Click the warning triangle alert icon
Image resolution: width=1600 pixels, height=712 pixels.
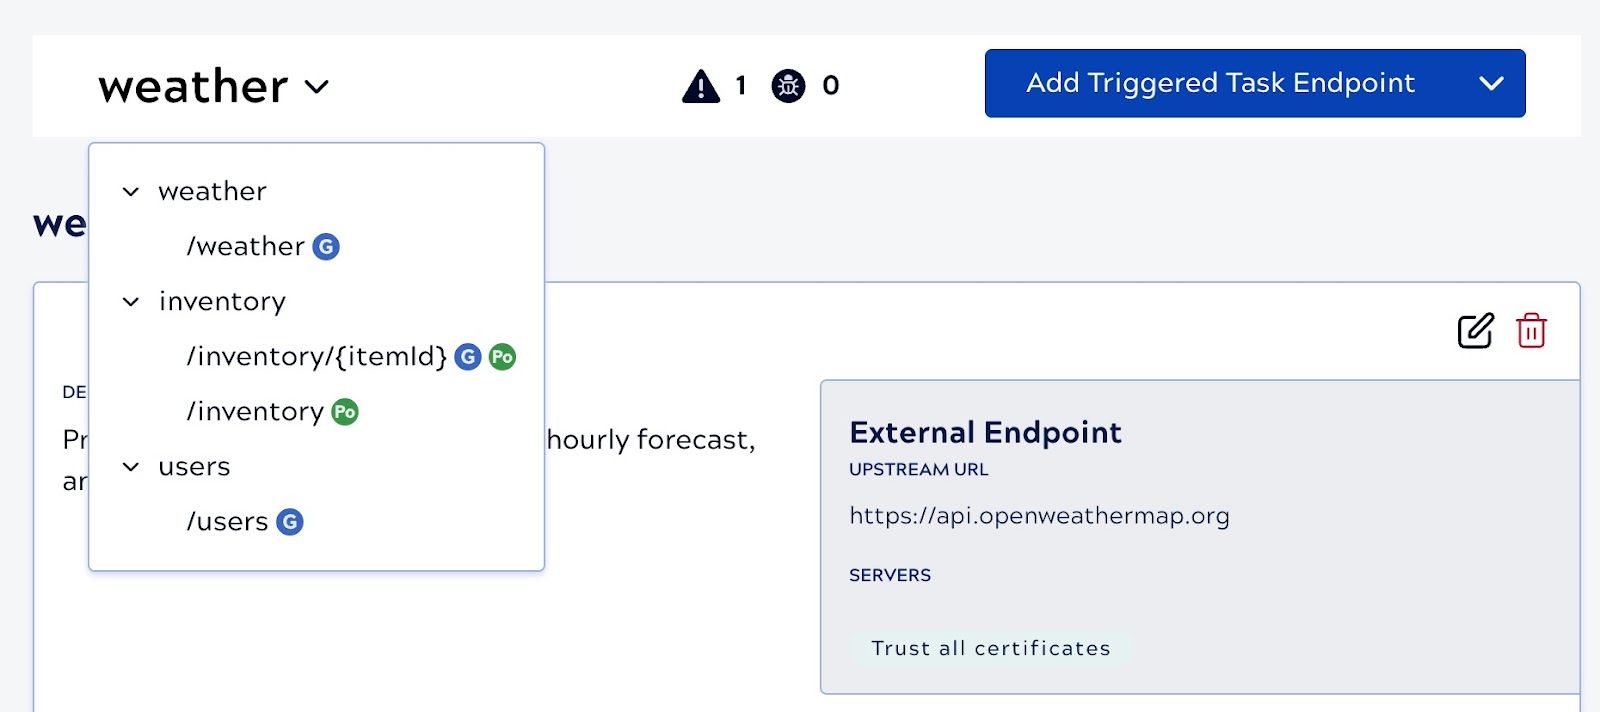pyautogui.click(x=701, y=86)
